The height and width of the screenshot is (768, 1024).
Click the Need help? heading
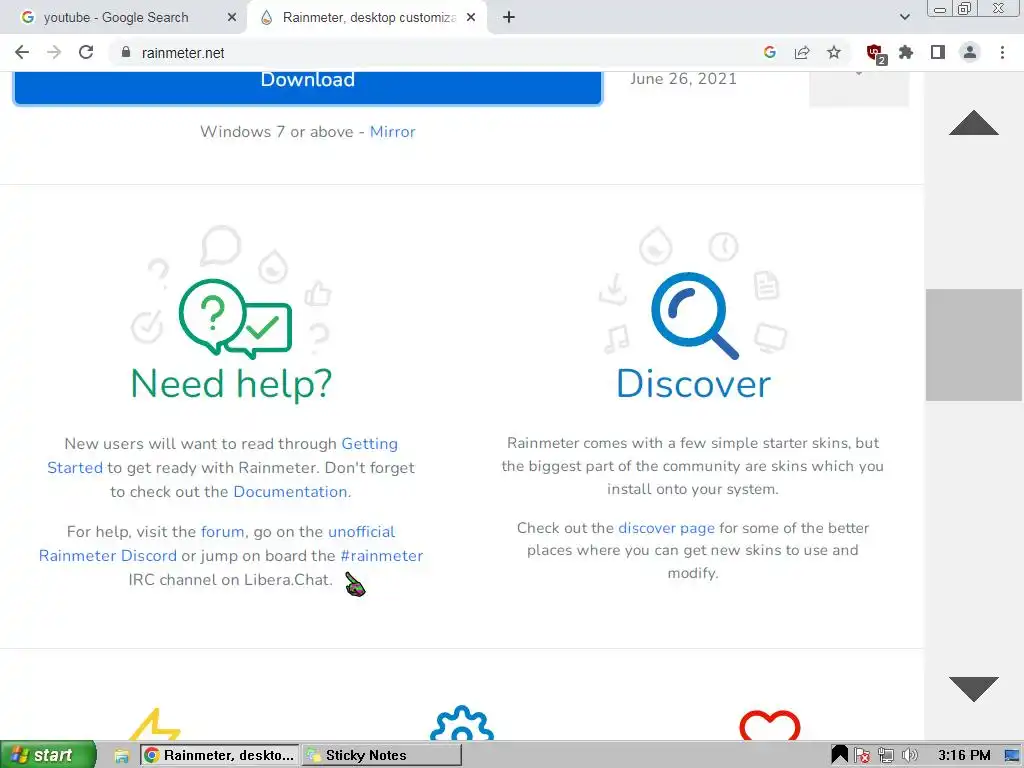(x=232, y=384)
